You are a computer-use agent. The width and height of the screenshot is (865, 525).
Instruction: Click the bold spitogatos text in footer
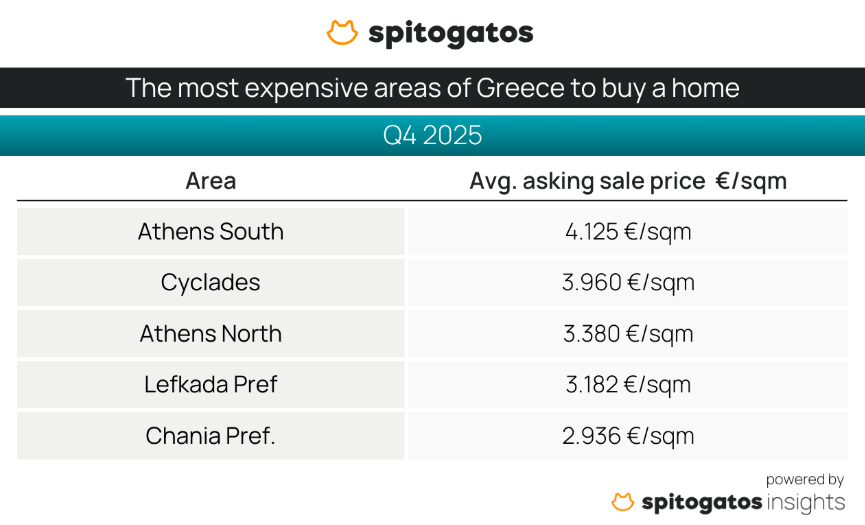[699, 502]
